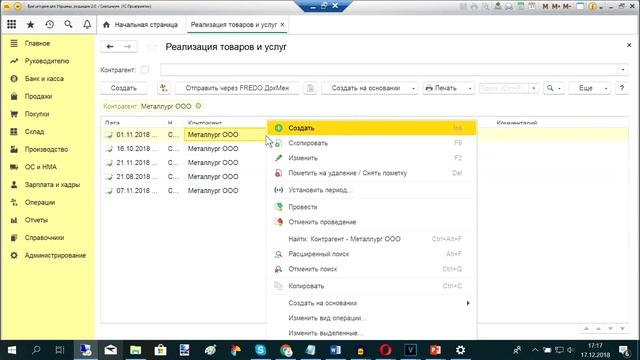Choose Провести in context menu
The height and width of the screenshot is (360, 640).
(x=371, y=207)
